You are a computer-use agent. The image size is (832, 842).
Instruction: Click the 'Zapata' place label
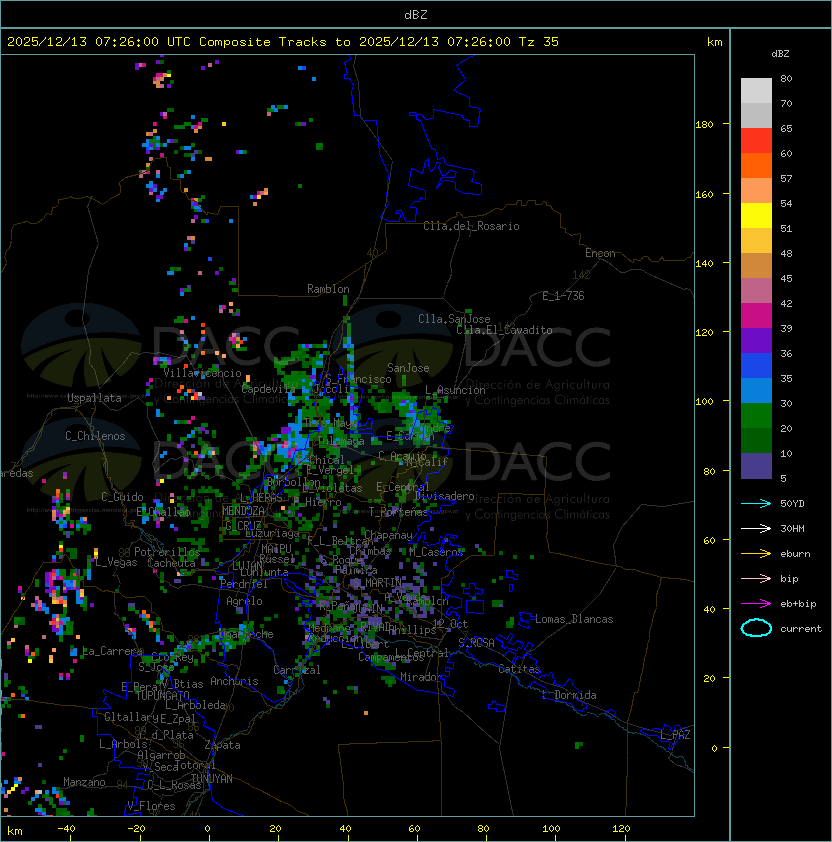pos(222,745)
